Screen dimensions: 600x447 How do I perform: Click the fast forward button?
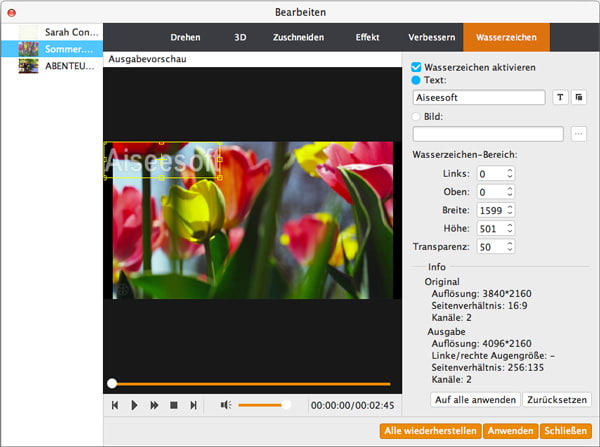click(x=154, y=405)
